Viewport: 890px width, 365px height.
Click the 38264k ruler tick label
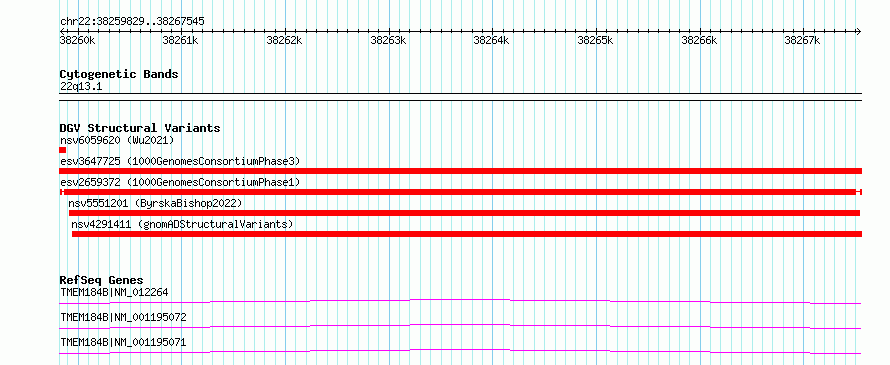coord(492,40)
